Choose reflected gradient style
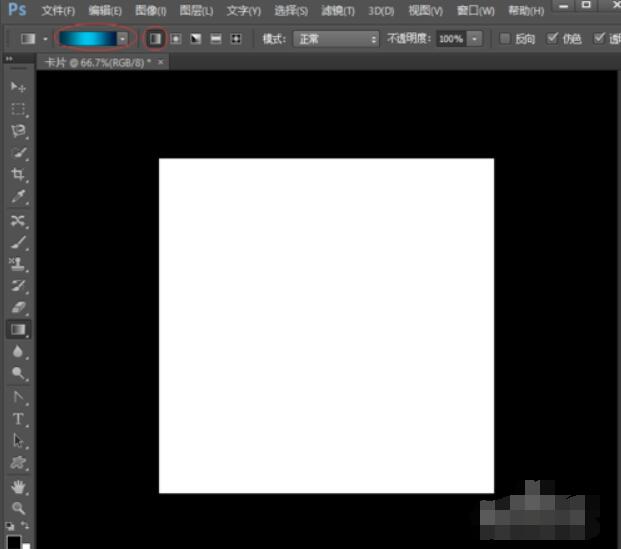 (x=216, y=39)
